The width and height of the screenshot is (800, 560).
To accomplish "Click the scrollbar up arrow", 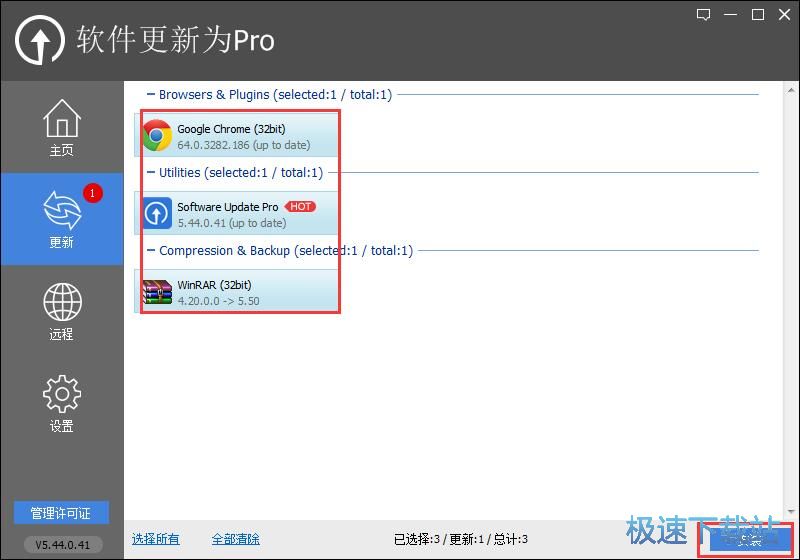I will (791, 91).
